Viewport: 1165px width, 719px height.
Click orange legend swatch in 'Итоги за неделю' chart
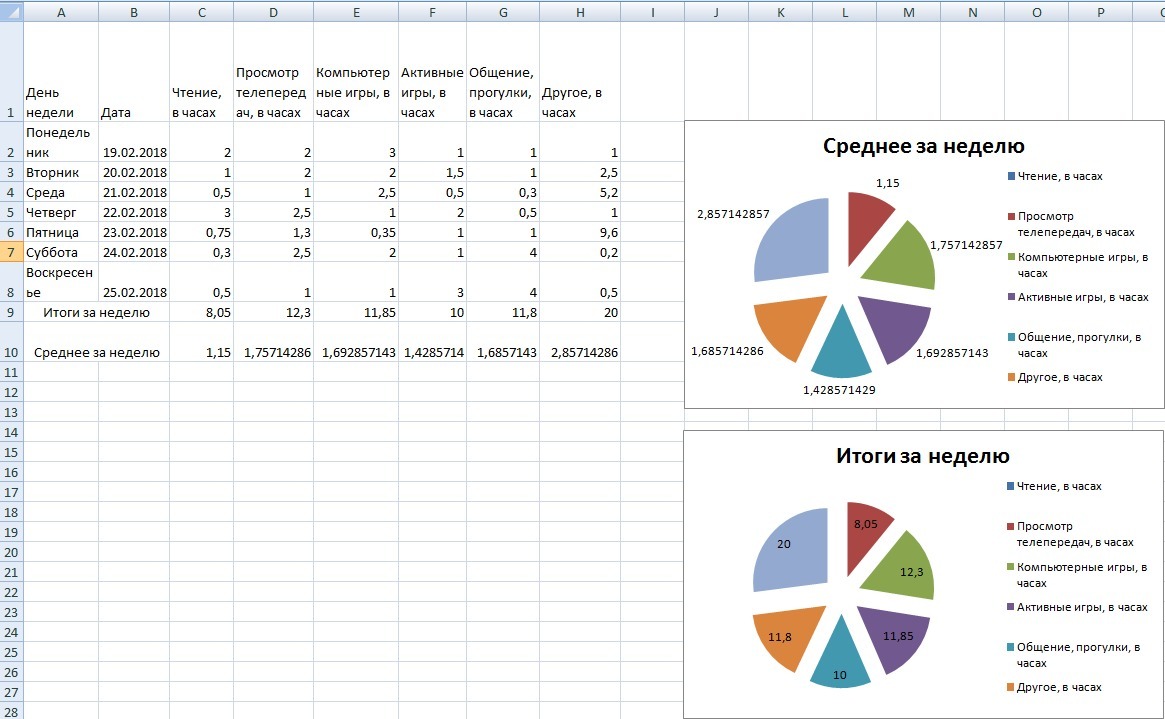coord(1011,687)
